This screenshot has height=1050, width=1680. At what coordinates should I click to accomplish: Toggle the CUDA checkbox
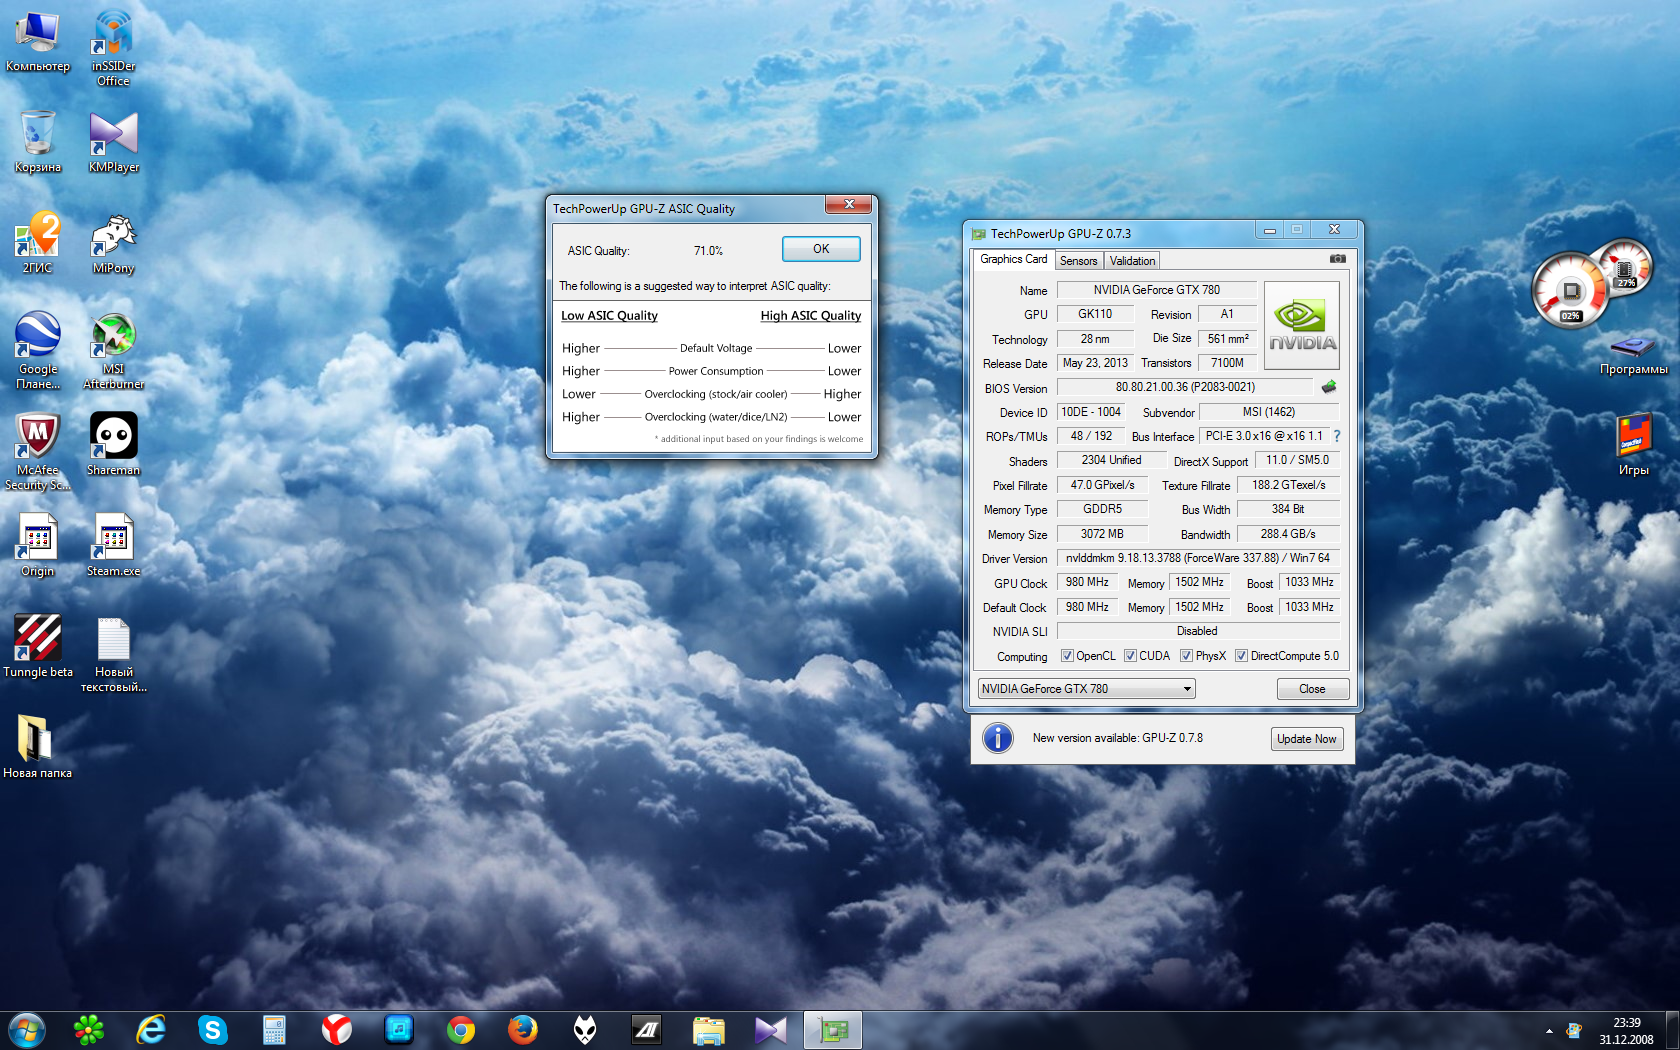point(1130,656)
